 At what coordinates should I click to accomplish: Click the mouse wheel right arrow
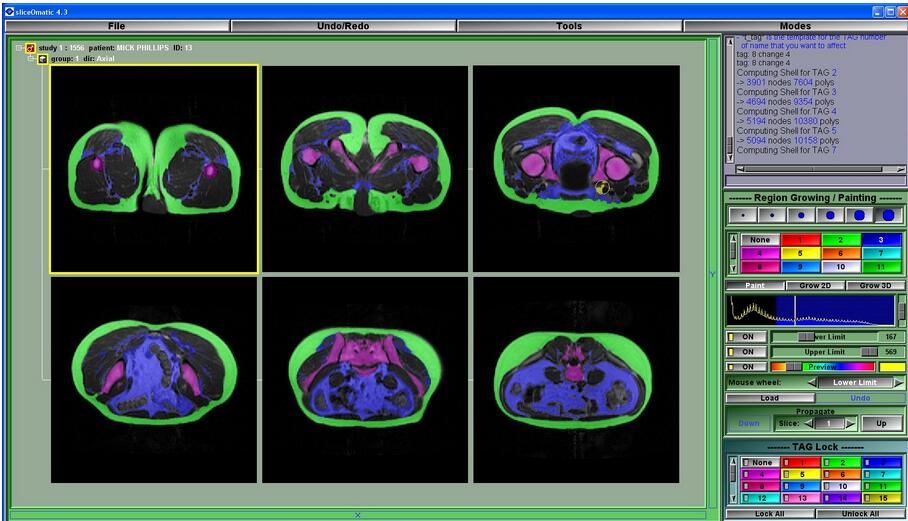898,383
